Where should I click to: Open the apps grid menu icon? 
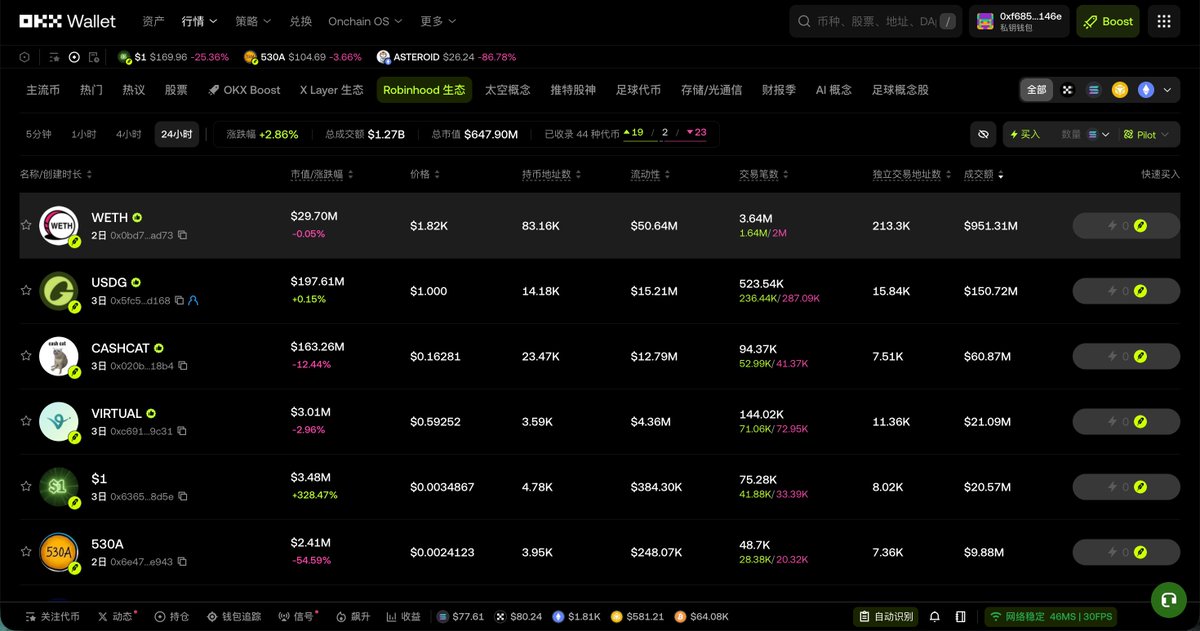coord(1163,21)
